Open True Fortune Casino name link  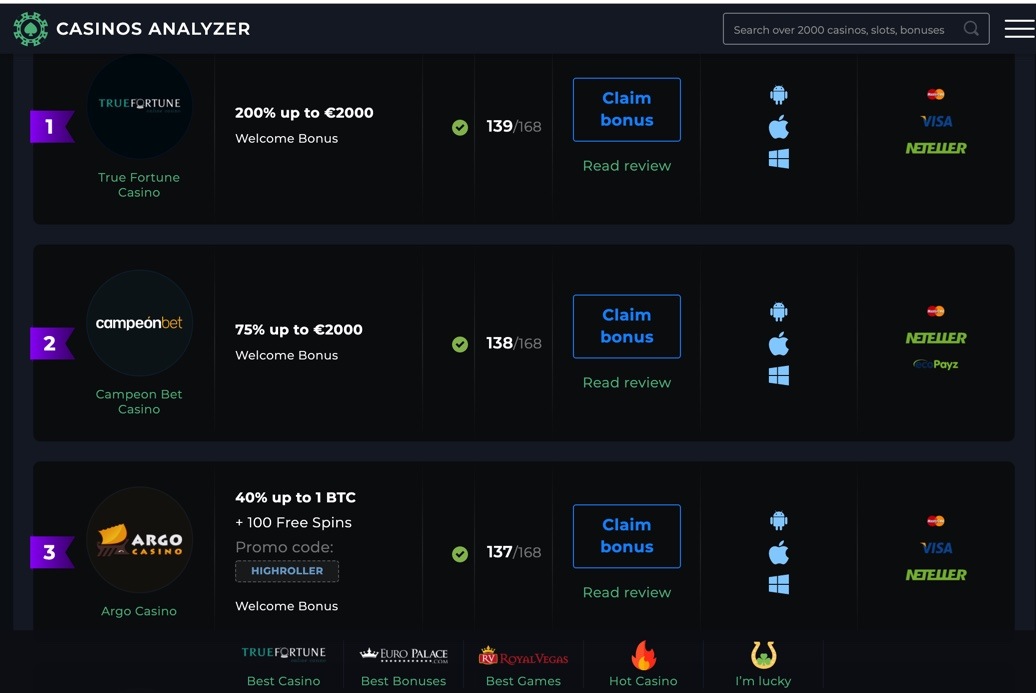pyautogui.click(x=139, y=185)
